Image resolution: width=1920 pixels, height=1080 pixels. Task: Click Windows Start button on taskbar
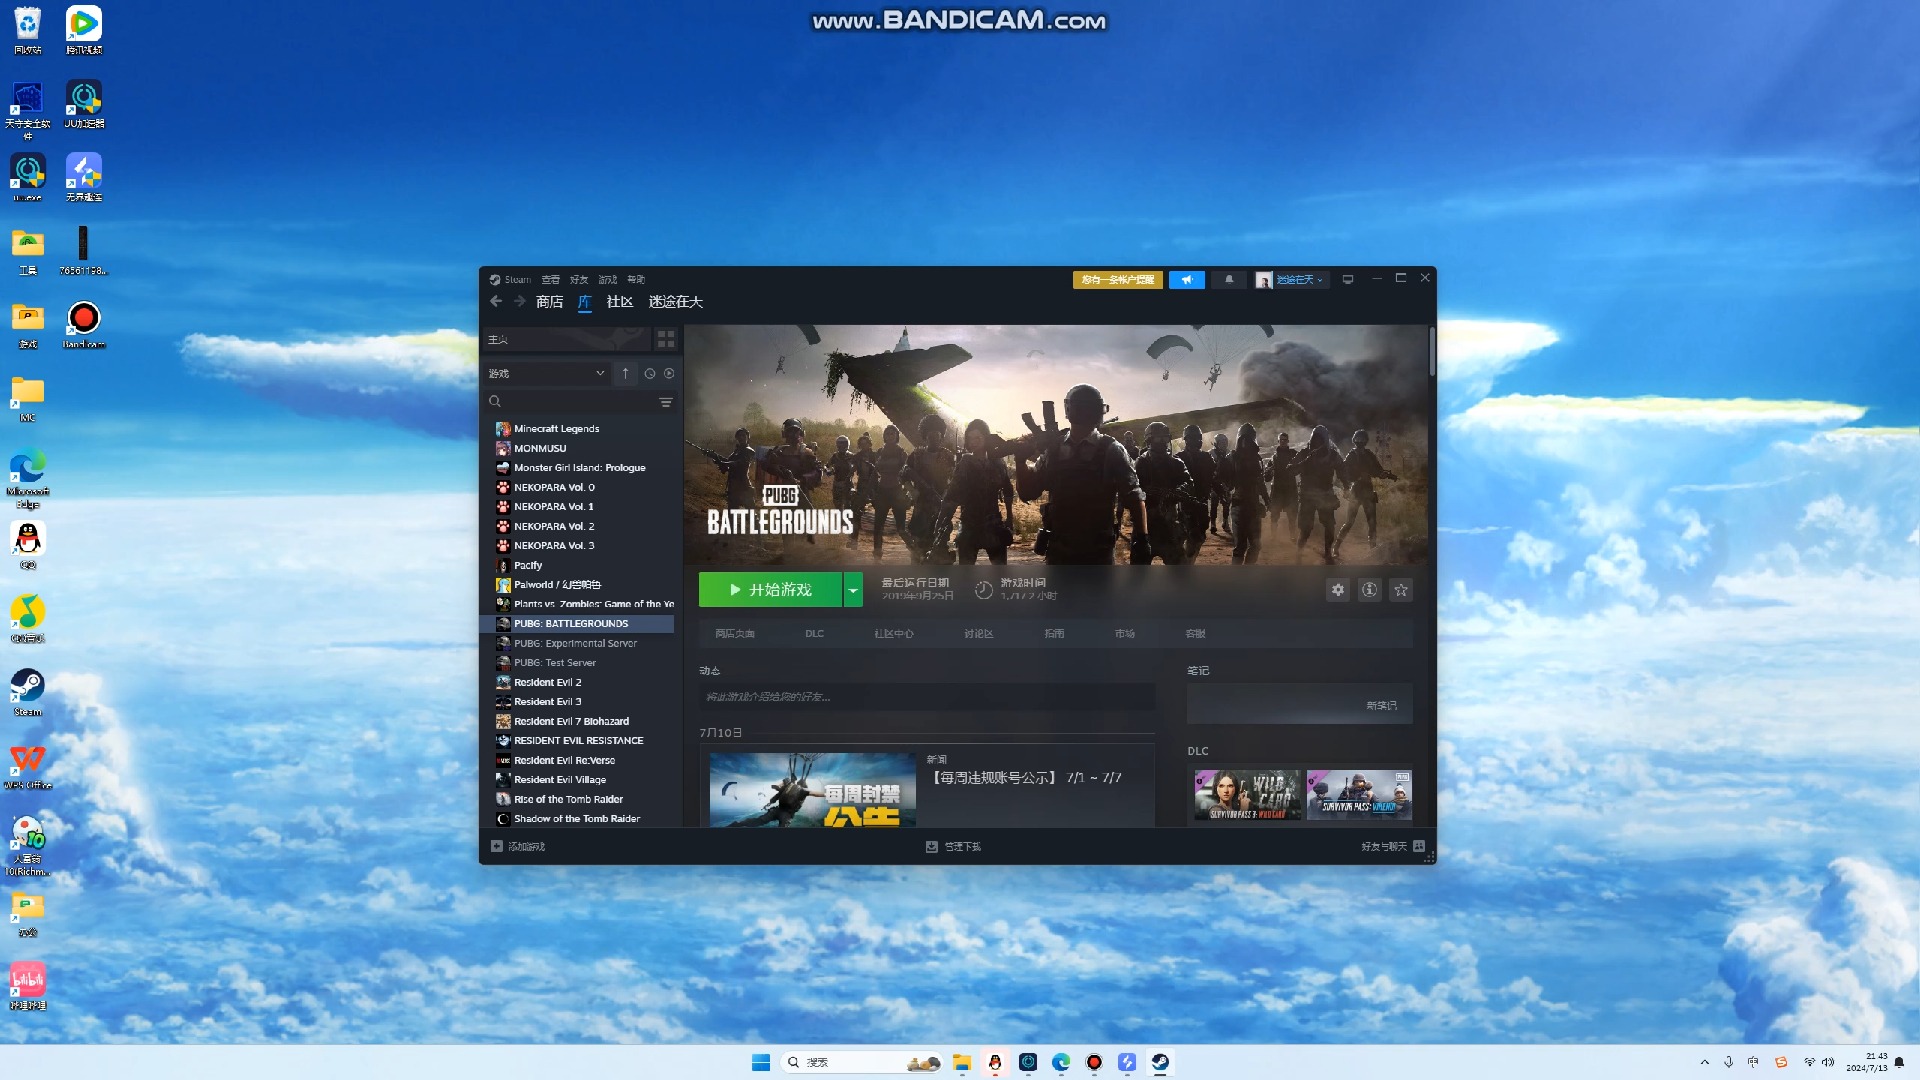click(761, 1062)
